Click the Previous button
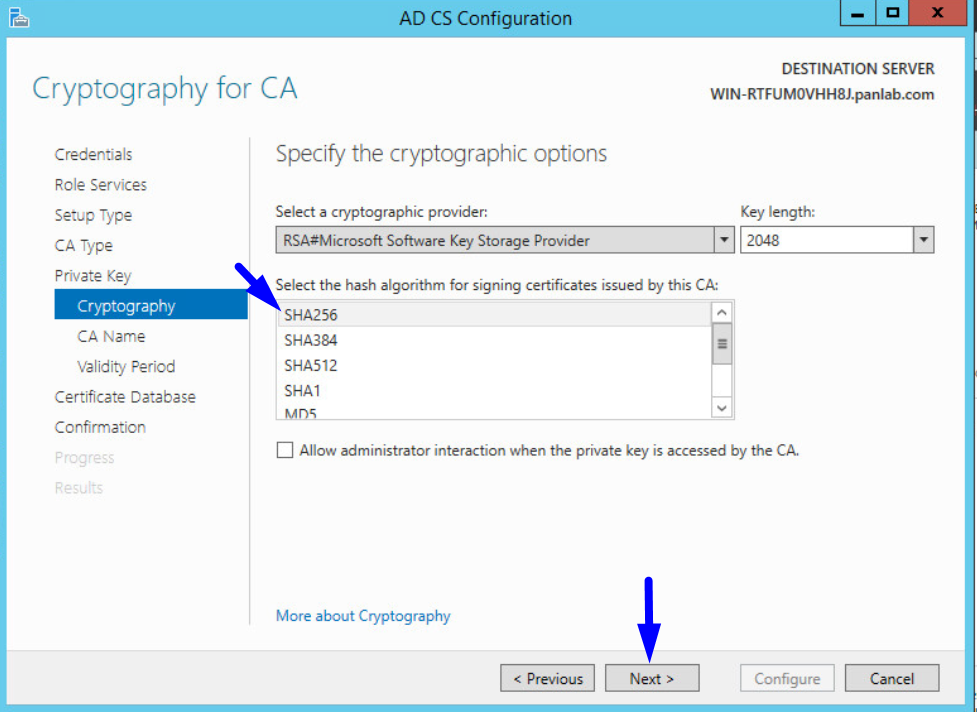Screen dimensions: 977x712 tap(548, 678)
